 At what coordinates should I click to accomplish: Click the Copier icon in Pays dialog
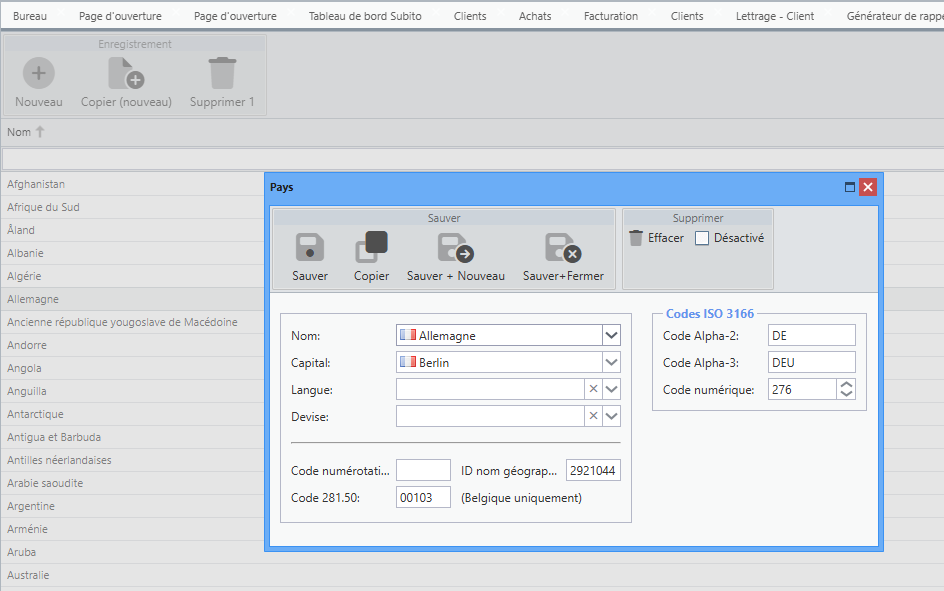point(371,247)
